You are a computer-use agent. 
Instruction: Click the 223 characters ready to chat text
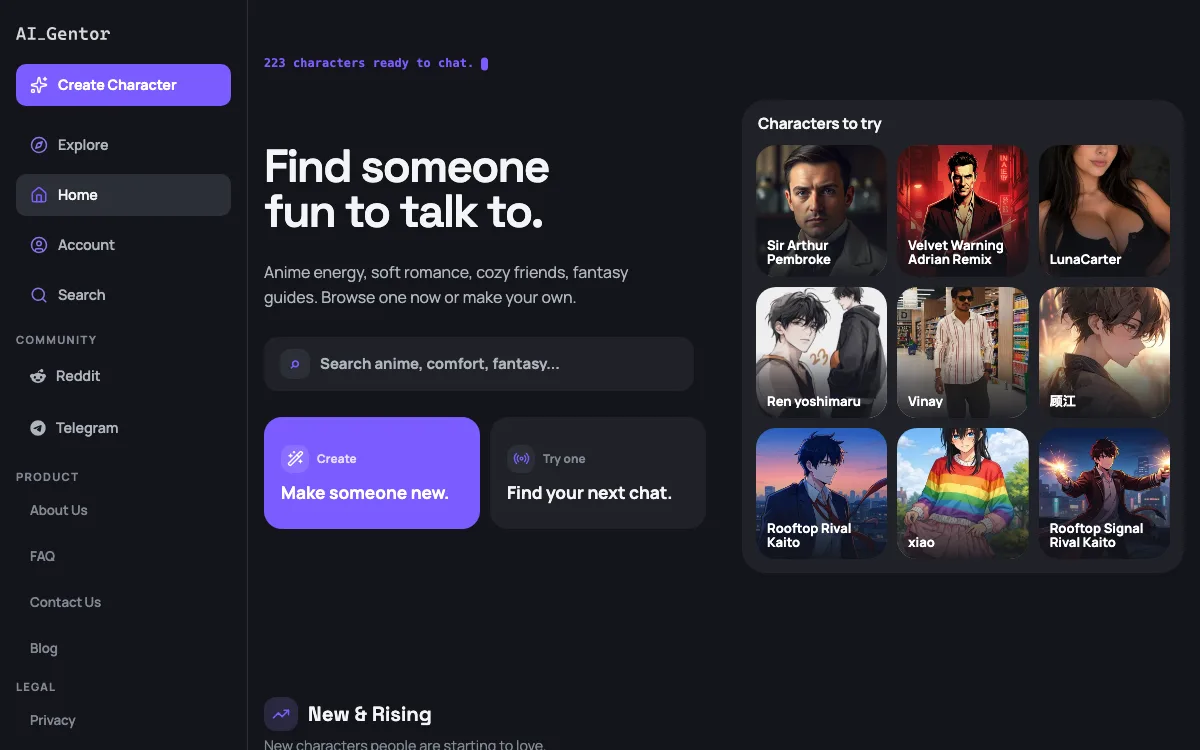tap(369, 63)
